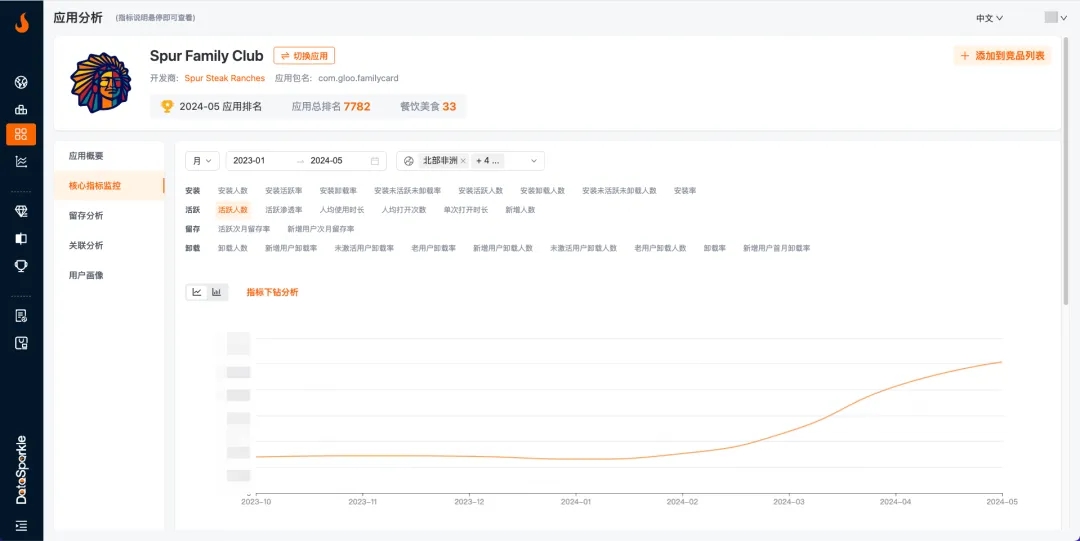Viewport: 1080px width, 541px height.
Task: Click 添加到竞品列表 button
Action: click(1003, 56)
